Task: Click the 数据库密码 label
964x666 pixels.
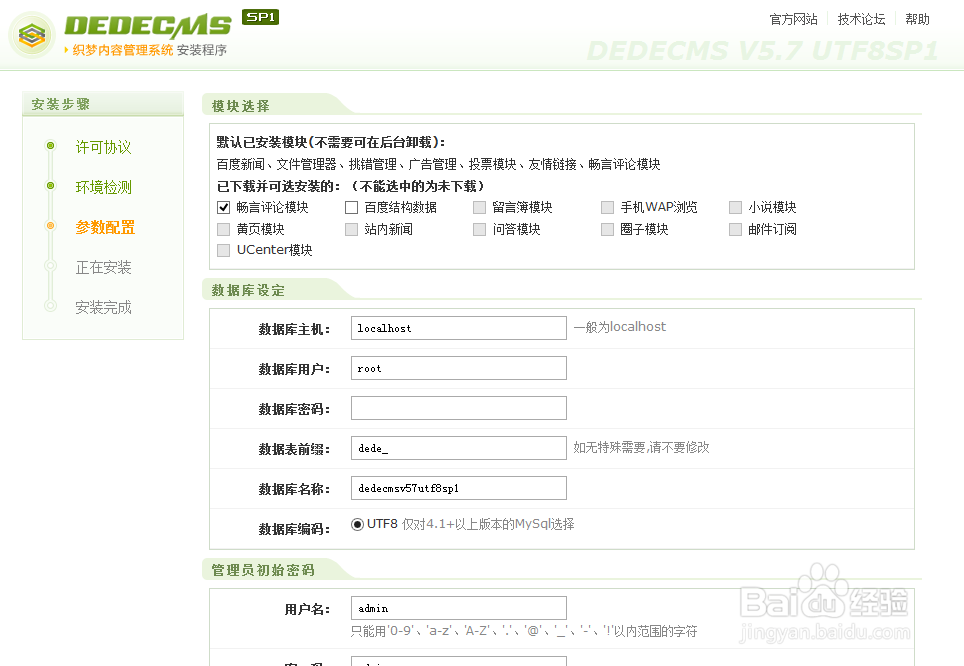Action: pos(294,409)
